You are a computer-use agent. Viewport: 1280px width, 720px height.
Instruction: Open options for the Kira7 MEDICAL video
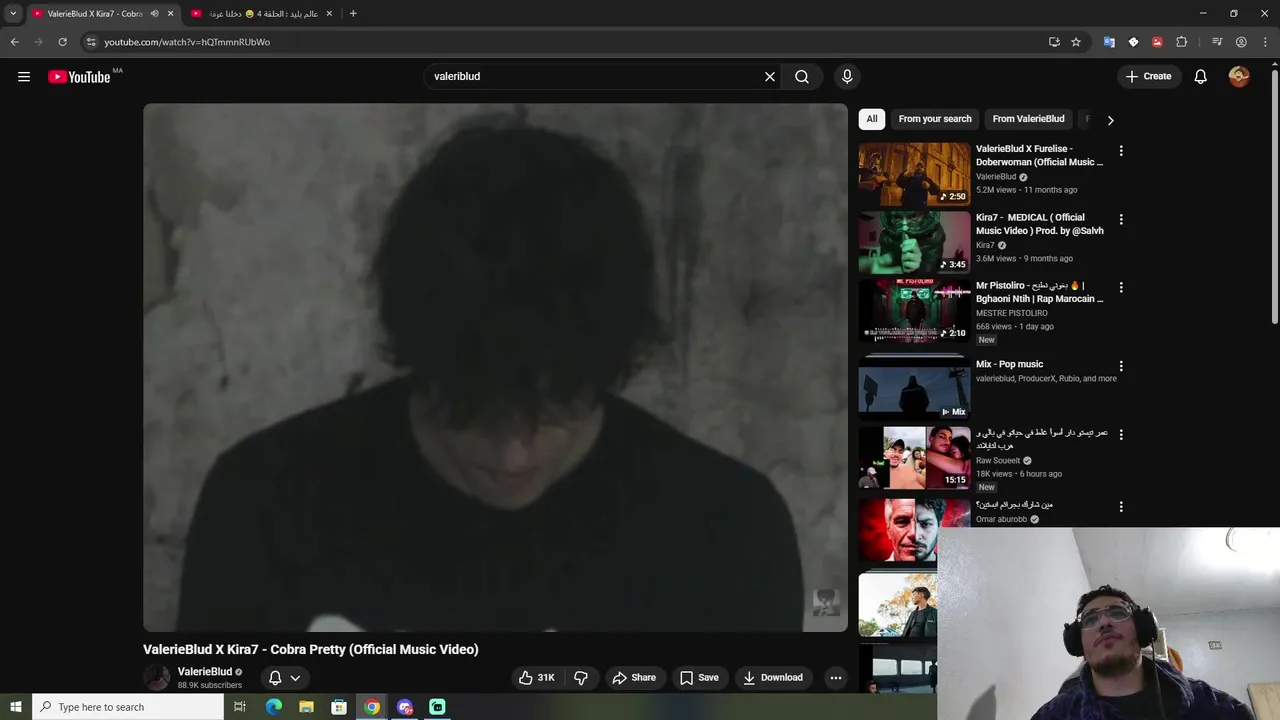[x=1121, y=219]
